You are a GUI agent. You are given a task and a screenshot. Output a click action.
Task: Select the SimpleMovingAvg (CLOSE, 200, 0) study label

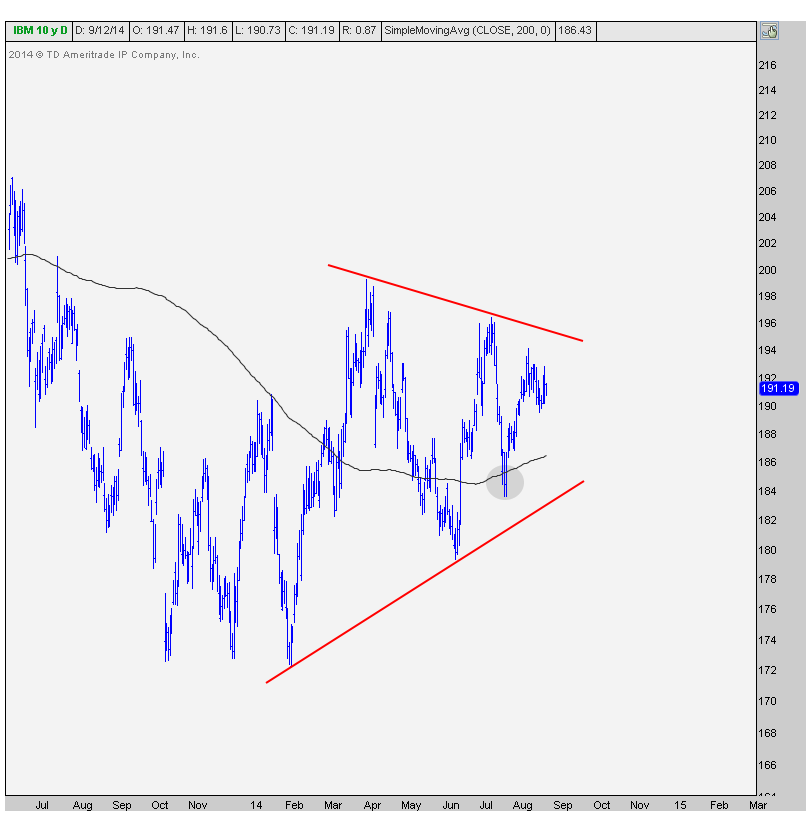click(467, 30)
